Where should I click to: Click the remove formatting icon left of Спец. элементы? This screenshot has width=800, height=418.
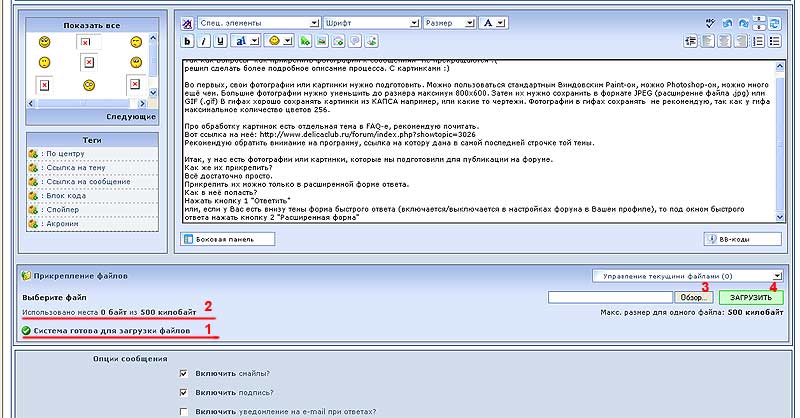(x=188, y=22)
